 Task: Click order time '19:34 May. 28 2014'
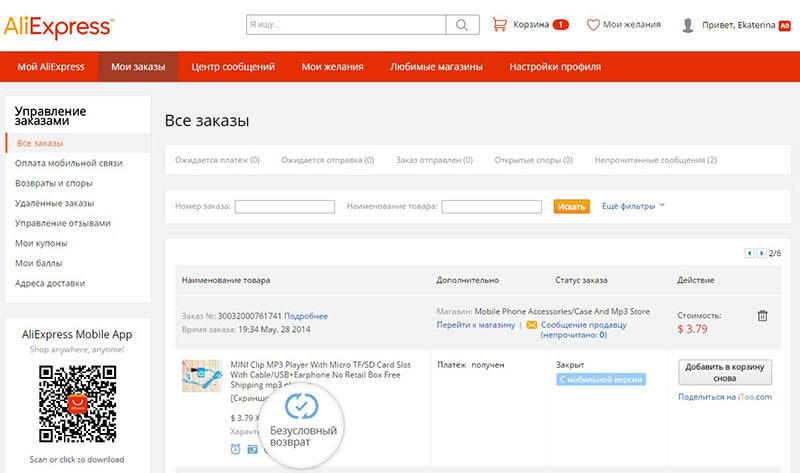point(274,330)
